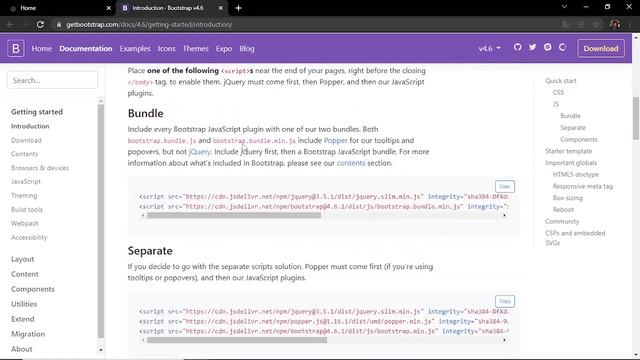Focus the docs Search field
Image resolution: width=640 pixels, height=360 pixels.
coord(52,80)
